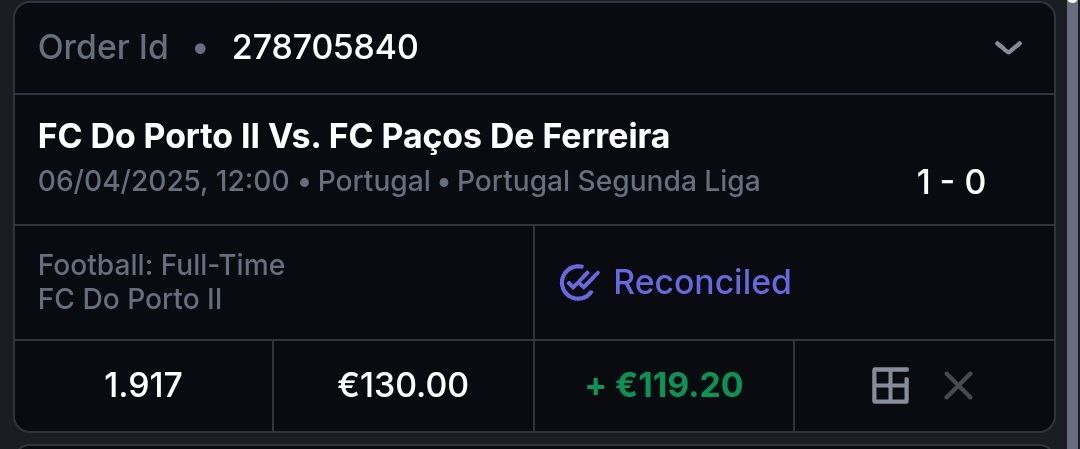Select the FC Do Porto II selection text
The image size is (1080, 449).
[x=130, y=299]
